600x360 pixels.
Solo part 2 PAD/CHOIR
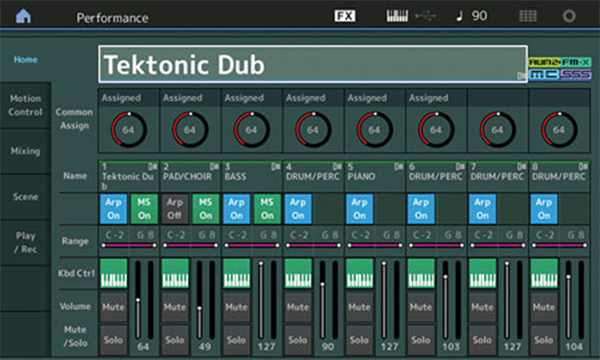(x=175, y=340)
